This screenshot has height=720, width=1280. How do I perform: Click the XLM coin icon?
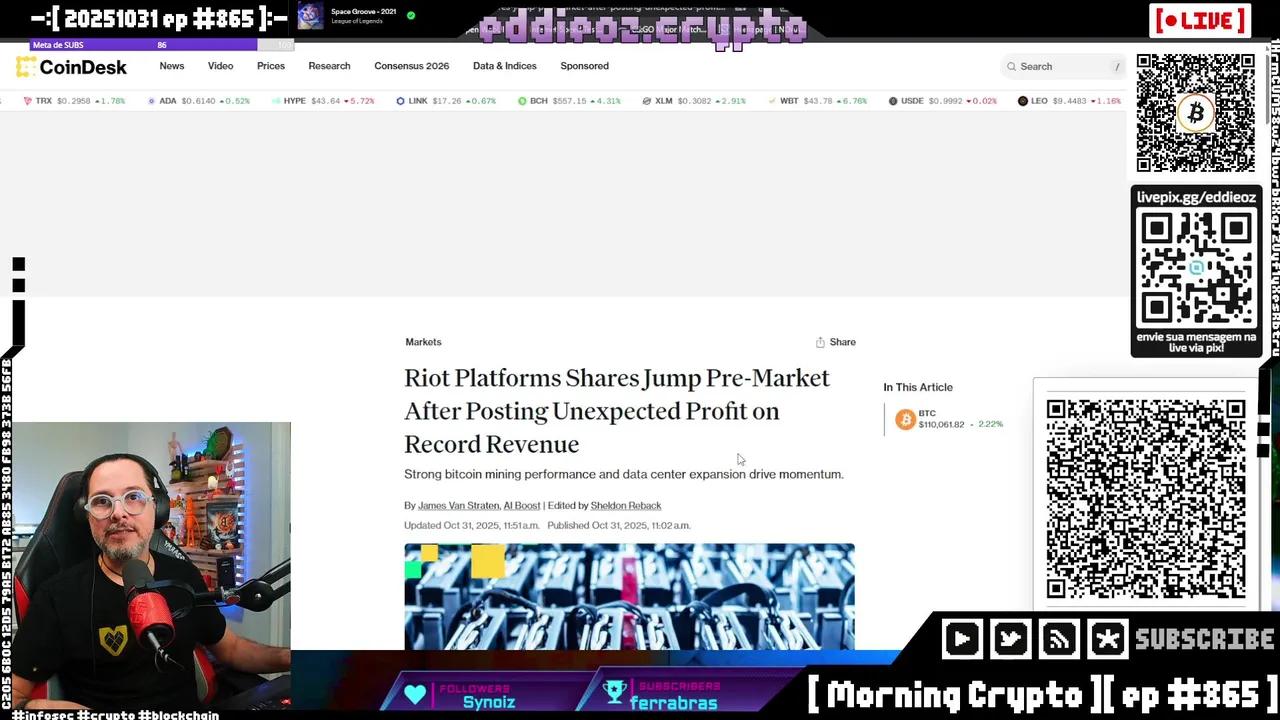[646, 101]
